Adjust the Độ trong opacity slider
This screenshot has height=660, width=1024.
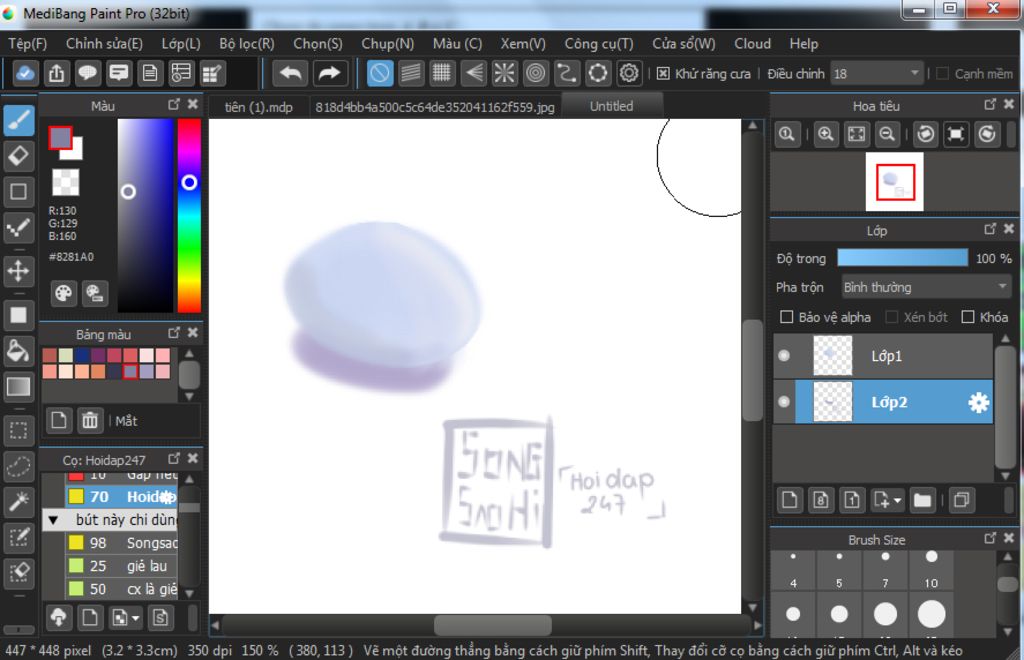pyautogui.click(x=903, y=258)
